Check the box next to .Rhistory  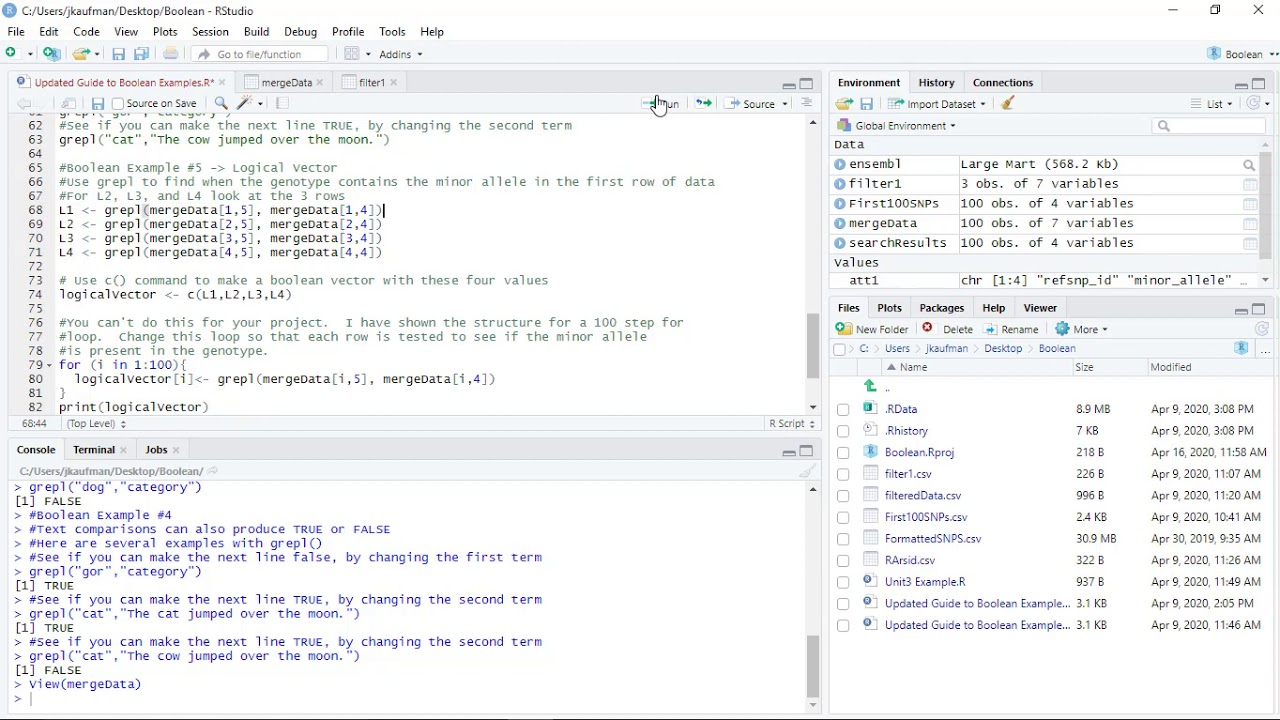coord(843,432)
